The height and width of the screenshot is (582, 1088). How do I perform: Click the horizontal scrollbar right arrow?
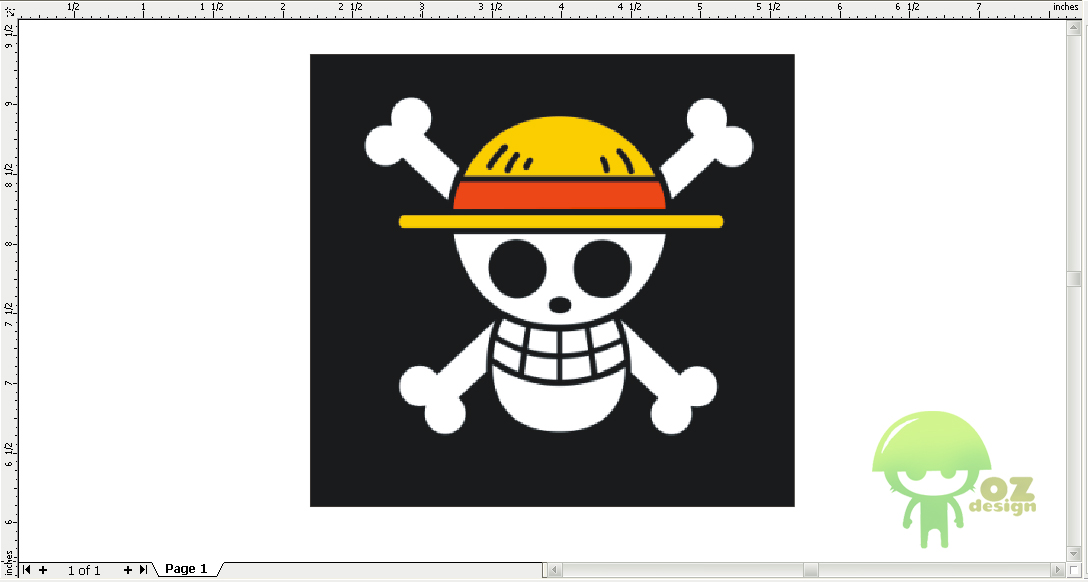(1057, 570)
